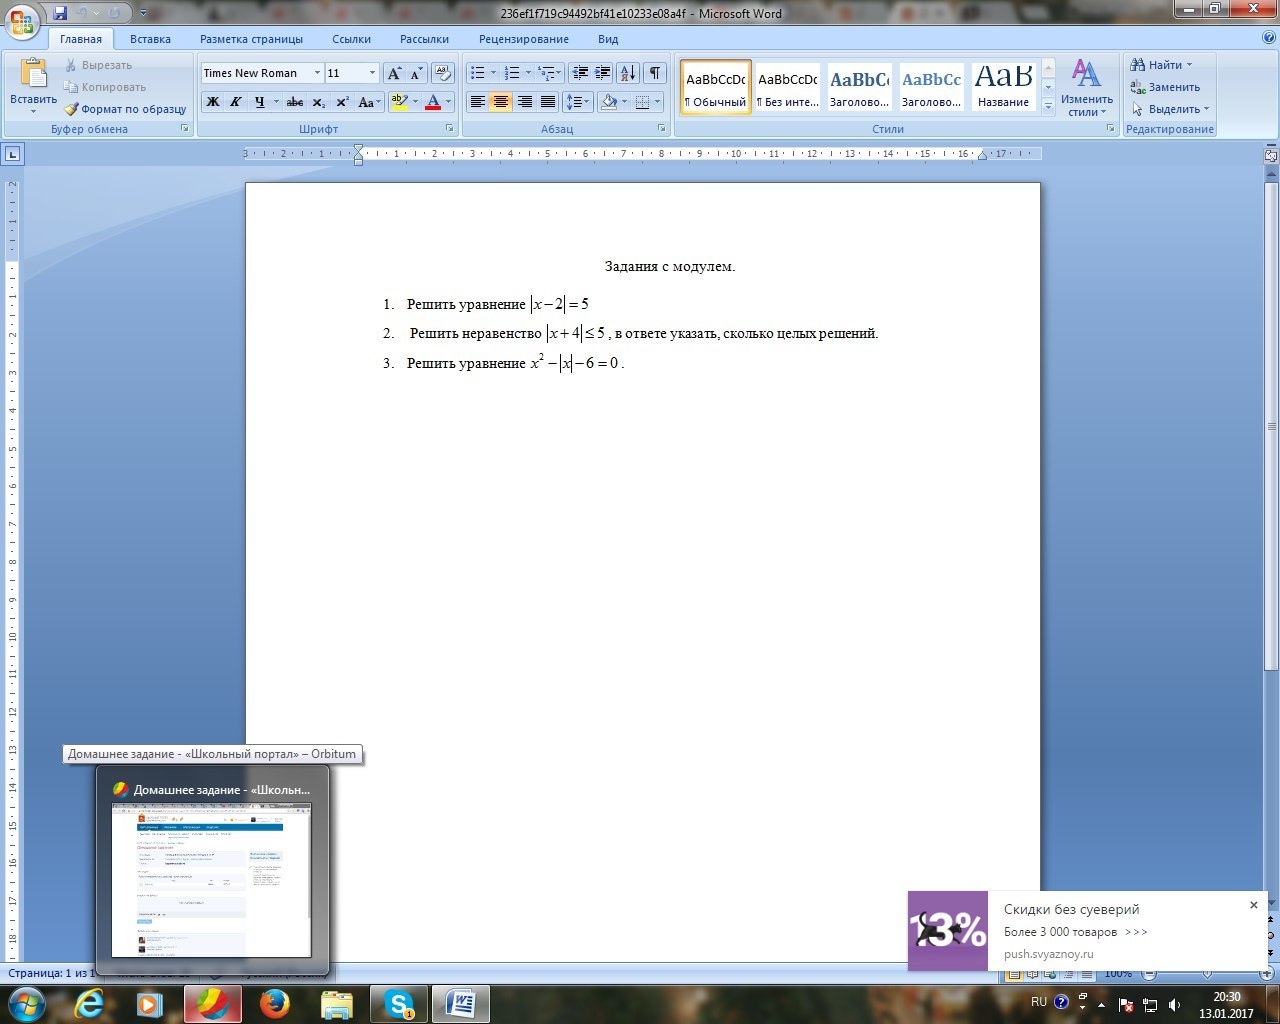Screen dimensions: 1280x1024
Task: Close the Связной push notification
Action: click(x=1254, y=905)
